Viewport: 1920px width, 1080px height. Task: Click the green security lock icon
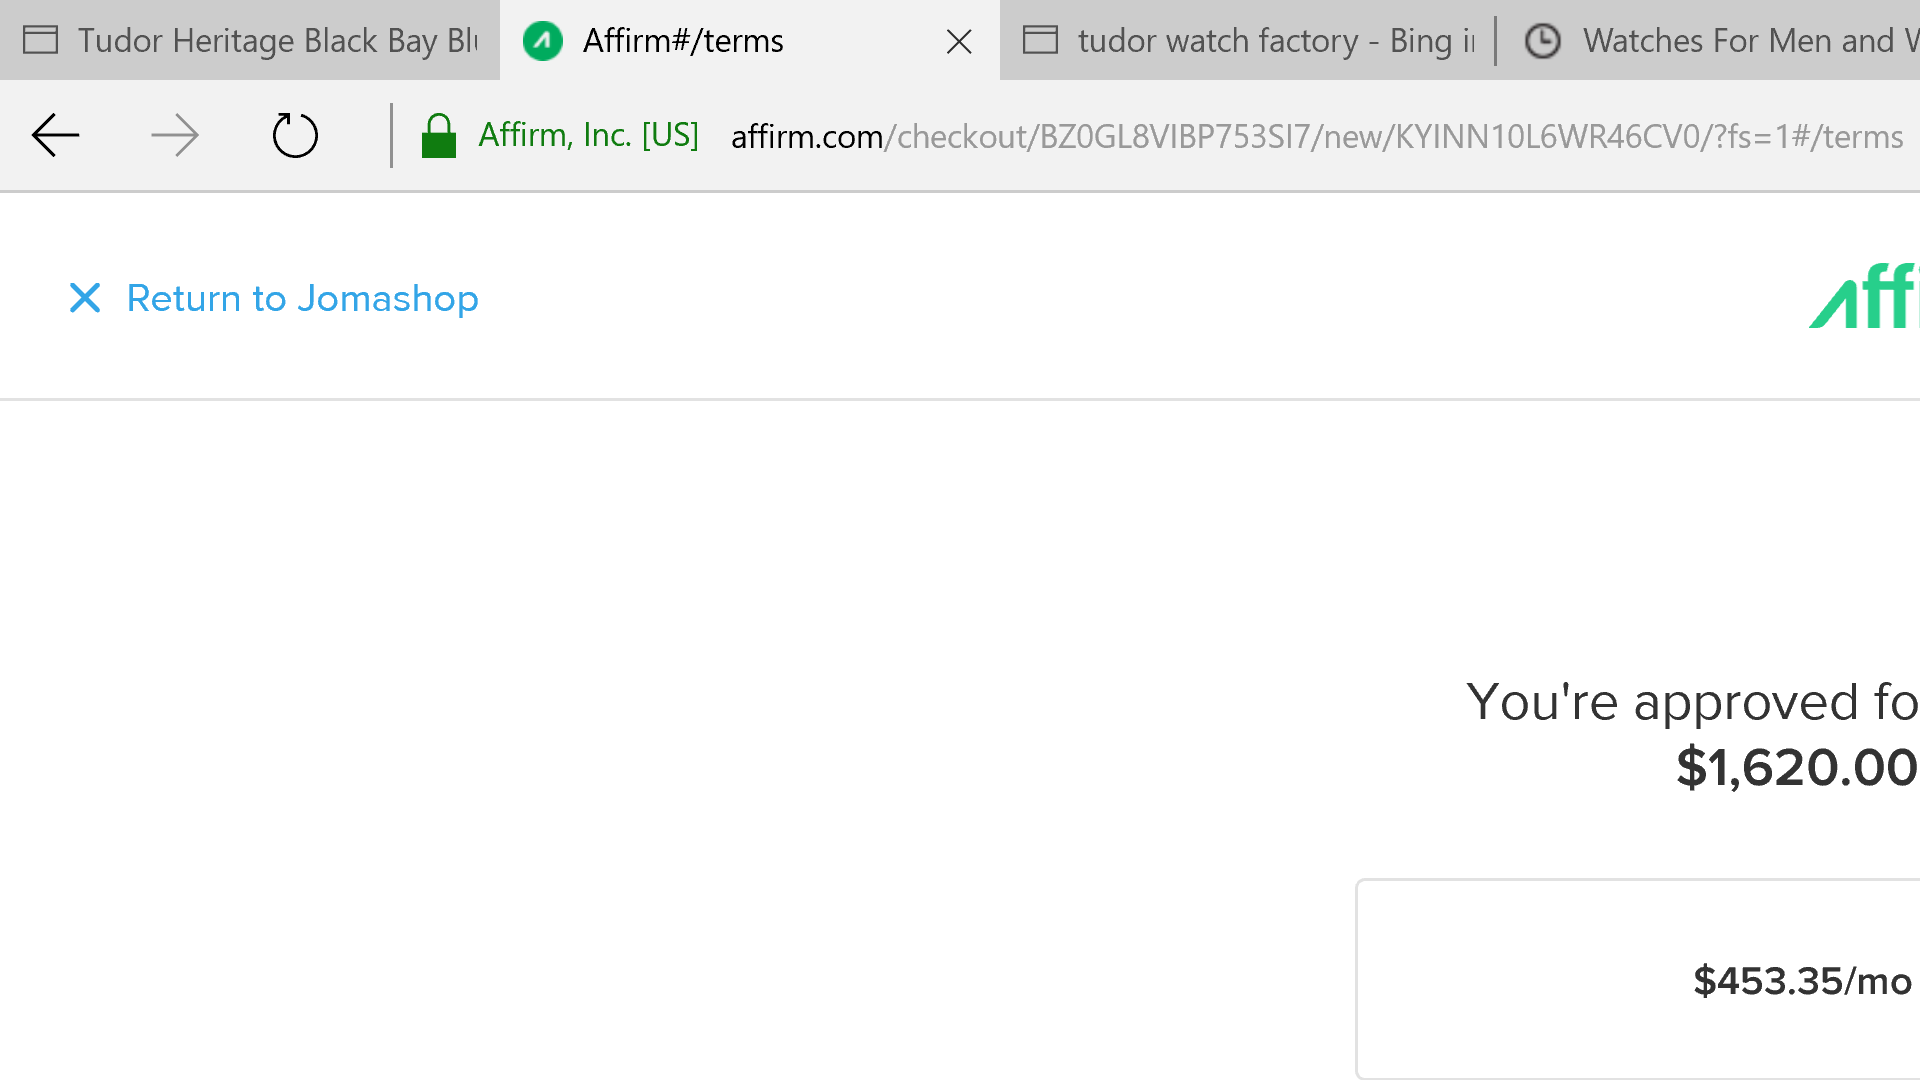(438, 136)
